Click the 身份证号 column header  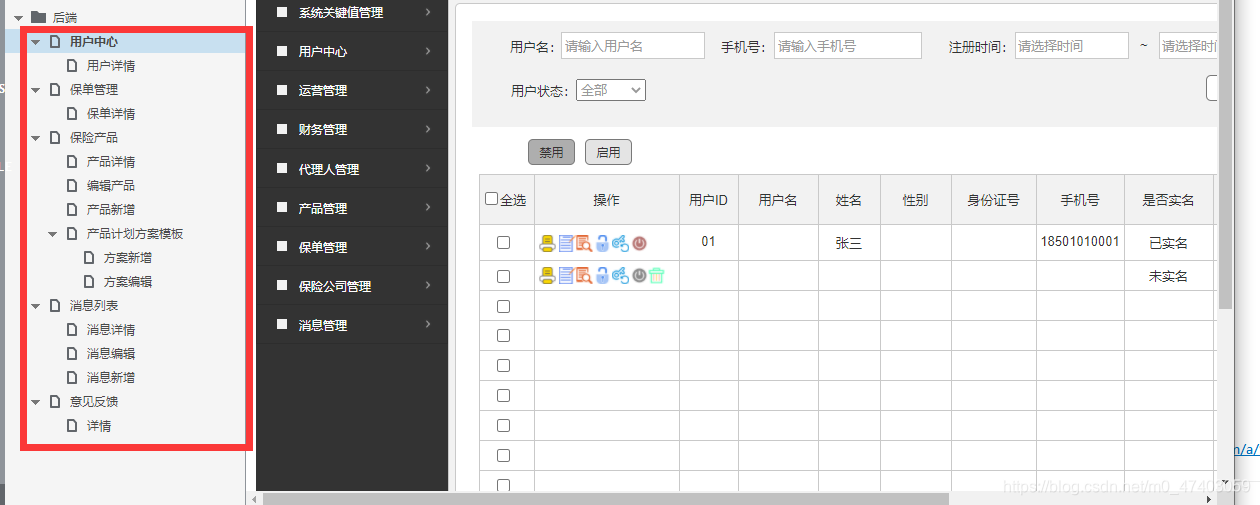(x=993, y=200)
